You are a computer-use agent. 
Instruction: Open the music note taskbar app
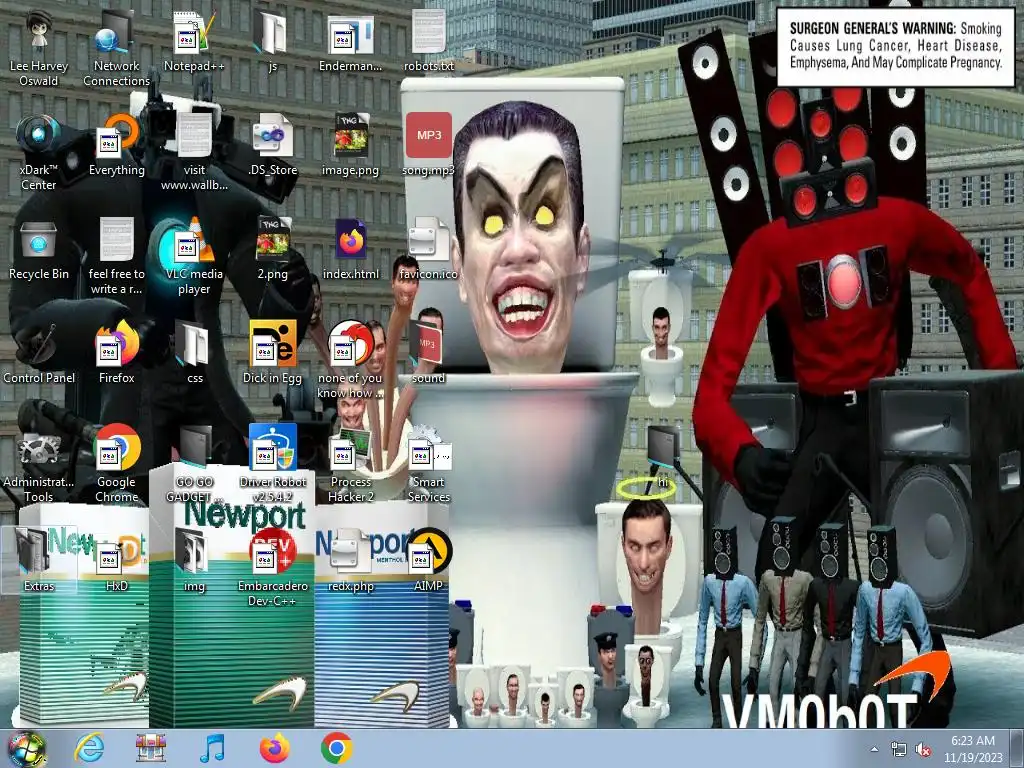point(212,748)
